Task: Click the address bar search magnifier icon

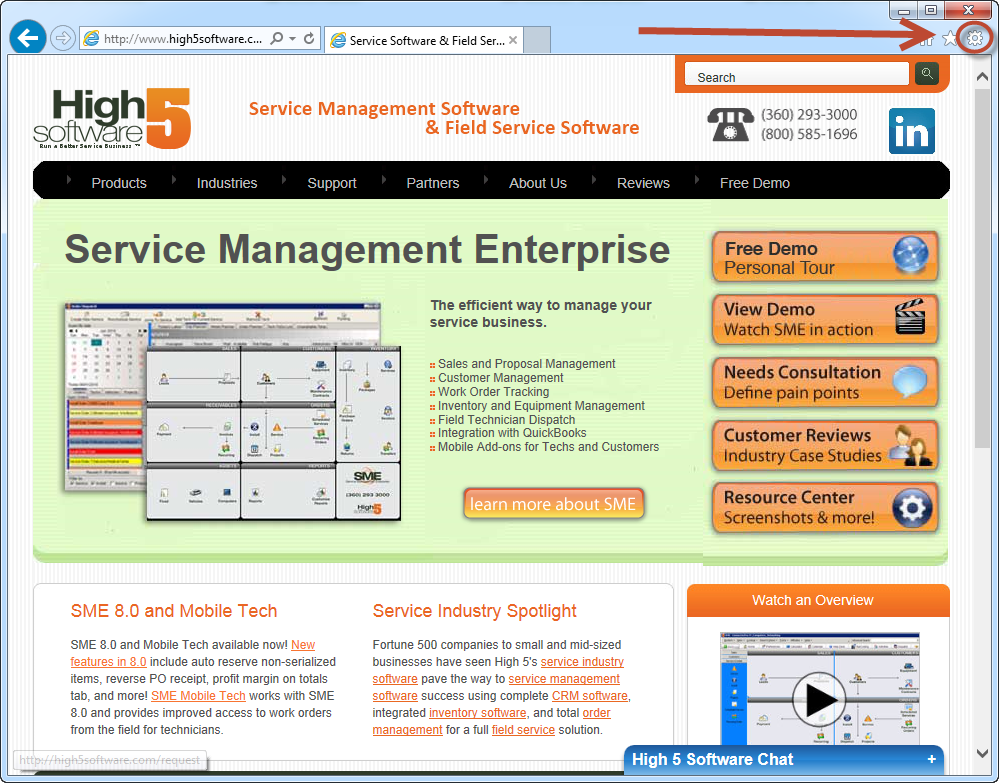Action: pyautogui.click(x=277, y=38)
